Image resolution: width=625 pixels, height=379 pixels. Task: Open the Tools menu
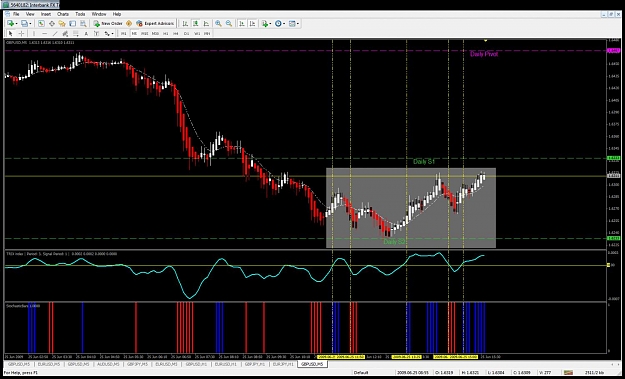[x=80, y=14]
